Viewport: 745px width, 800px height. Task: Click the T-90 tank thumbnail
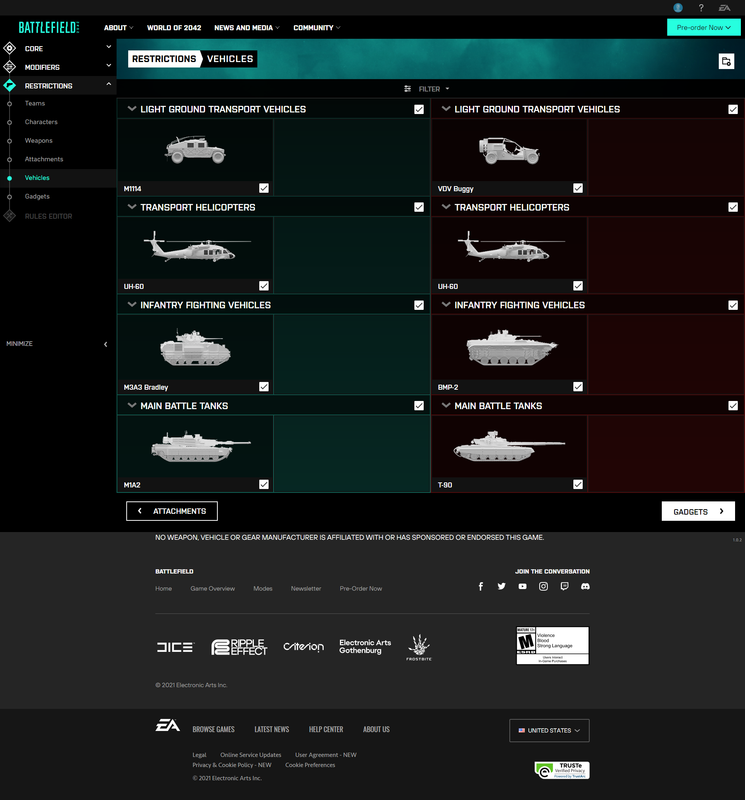tap(509, 446)
